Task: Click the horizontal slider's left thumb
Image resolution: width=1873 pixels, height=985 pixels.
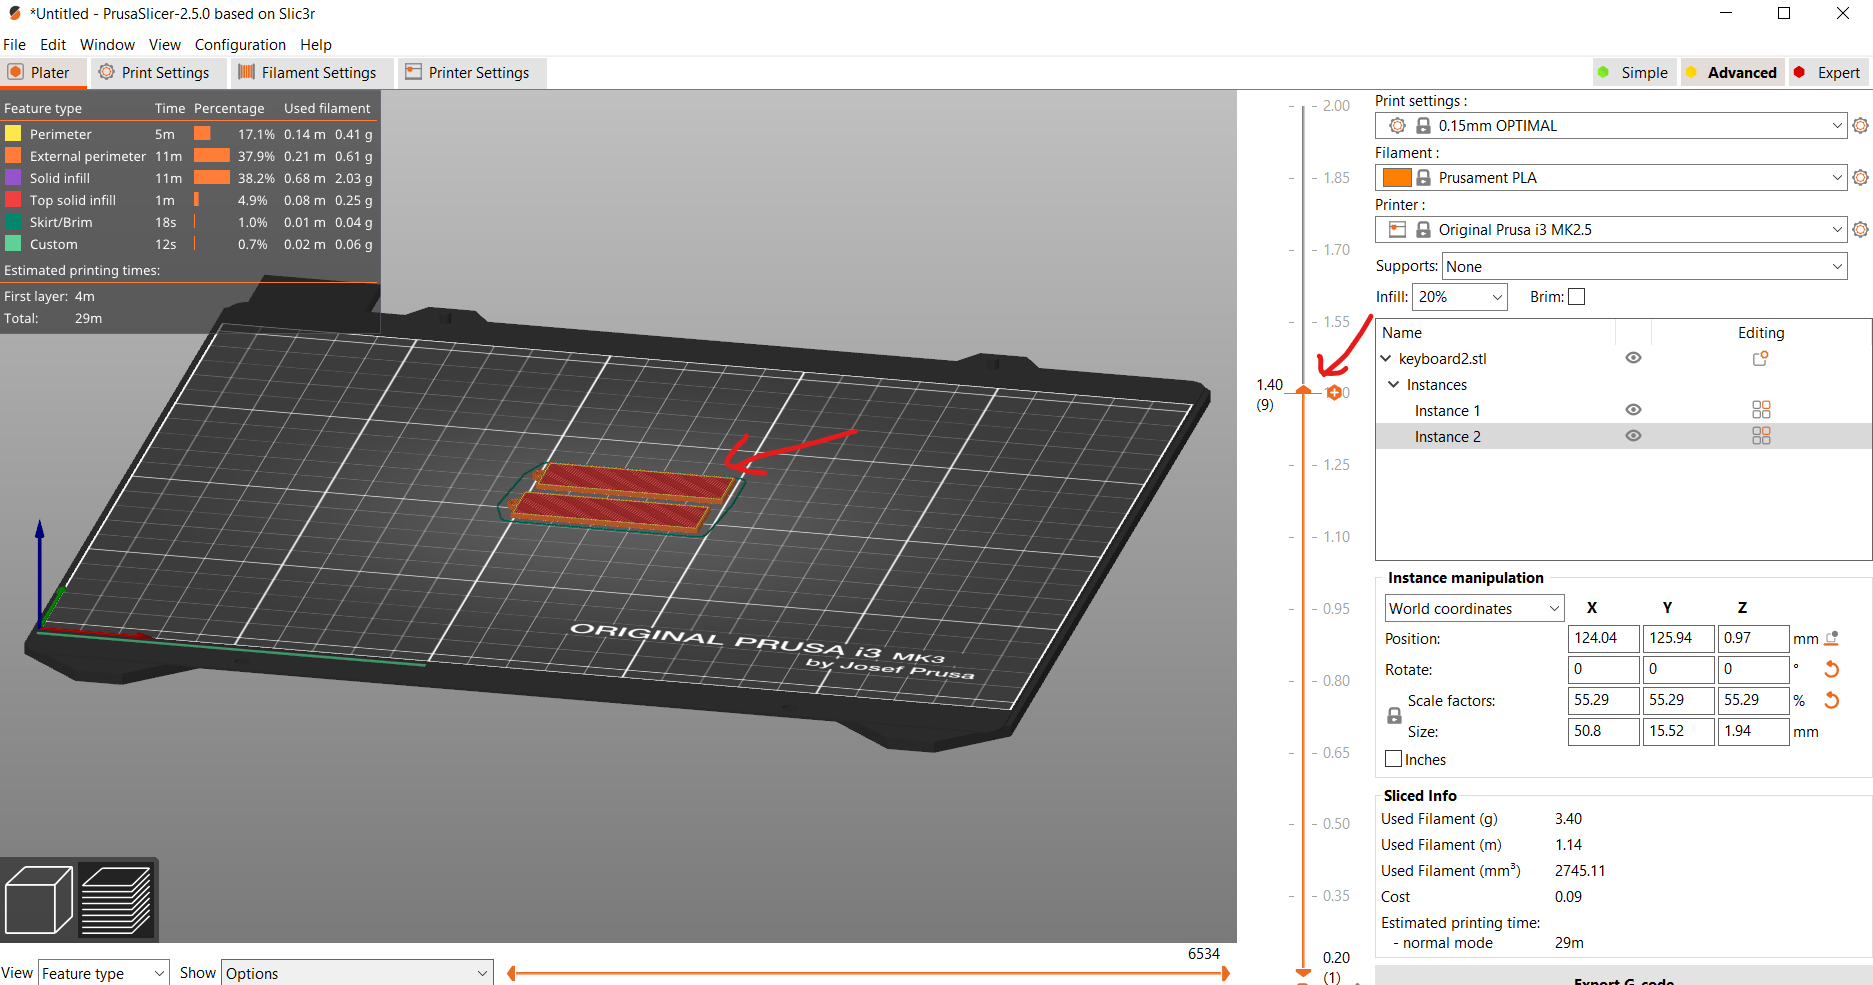Action: 512,973
